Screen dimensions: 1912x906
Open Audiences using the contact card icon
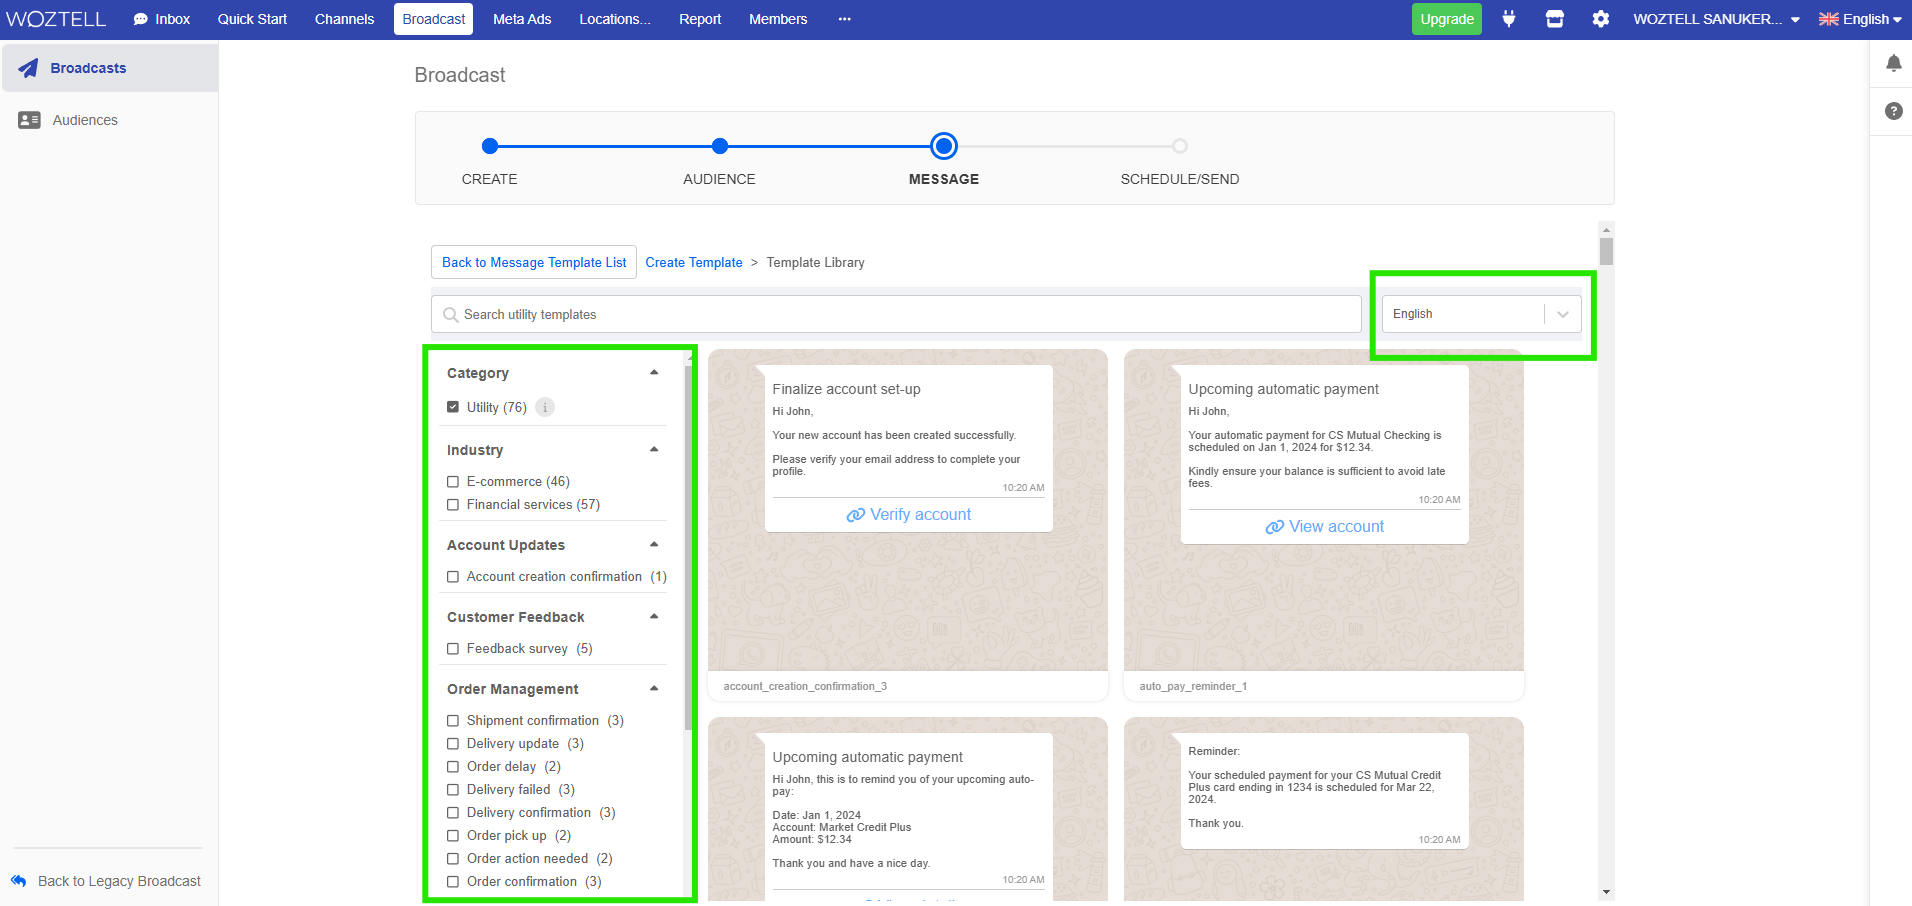pyautogui.click(x=28, y=119)
